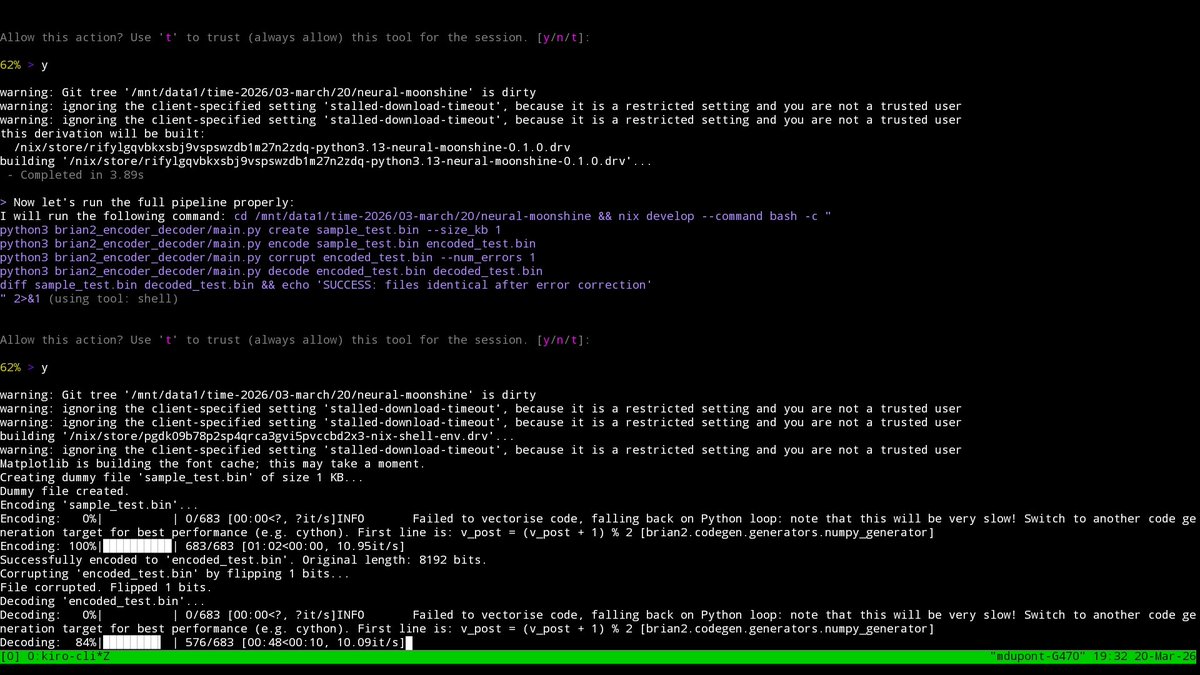1200x675 pixels.
Task: Click the 'diff sample_test.bin decoded_test.bin' command line
Action: [326, 285]
